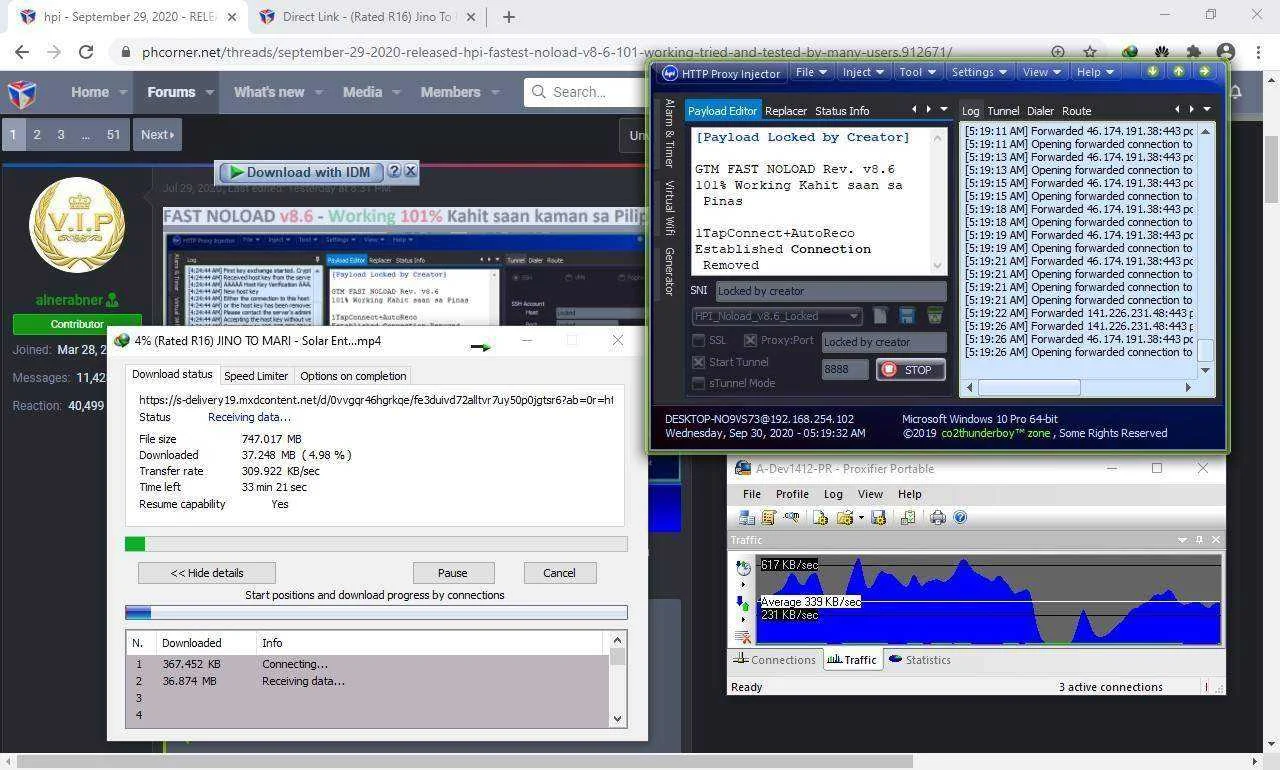
Task: Click the Proxifier printer toolbar icon
Action: point(938,517)
